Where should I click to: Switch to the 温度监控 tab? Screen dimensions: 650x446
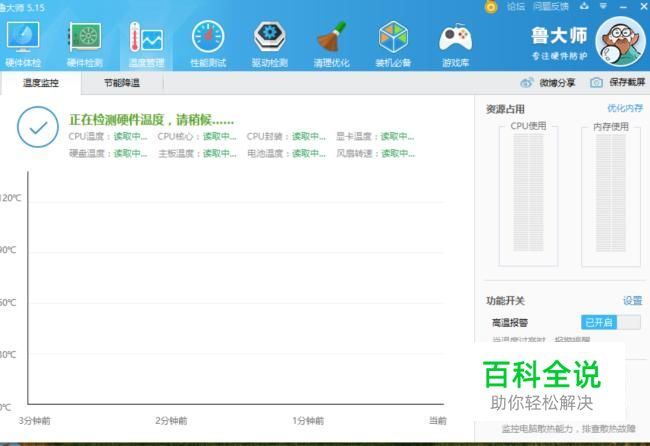(x=41, y=83)
